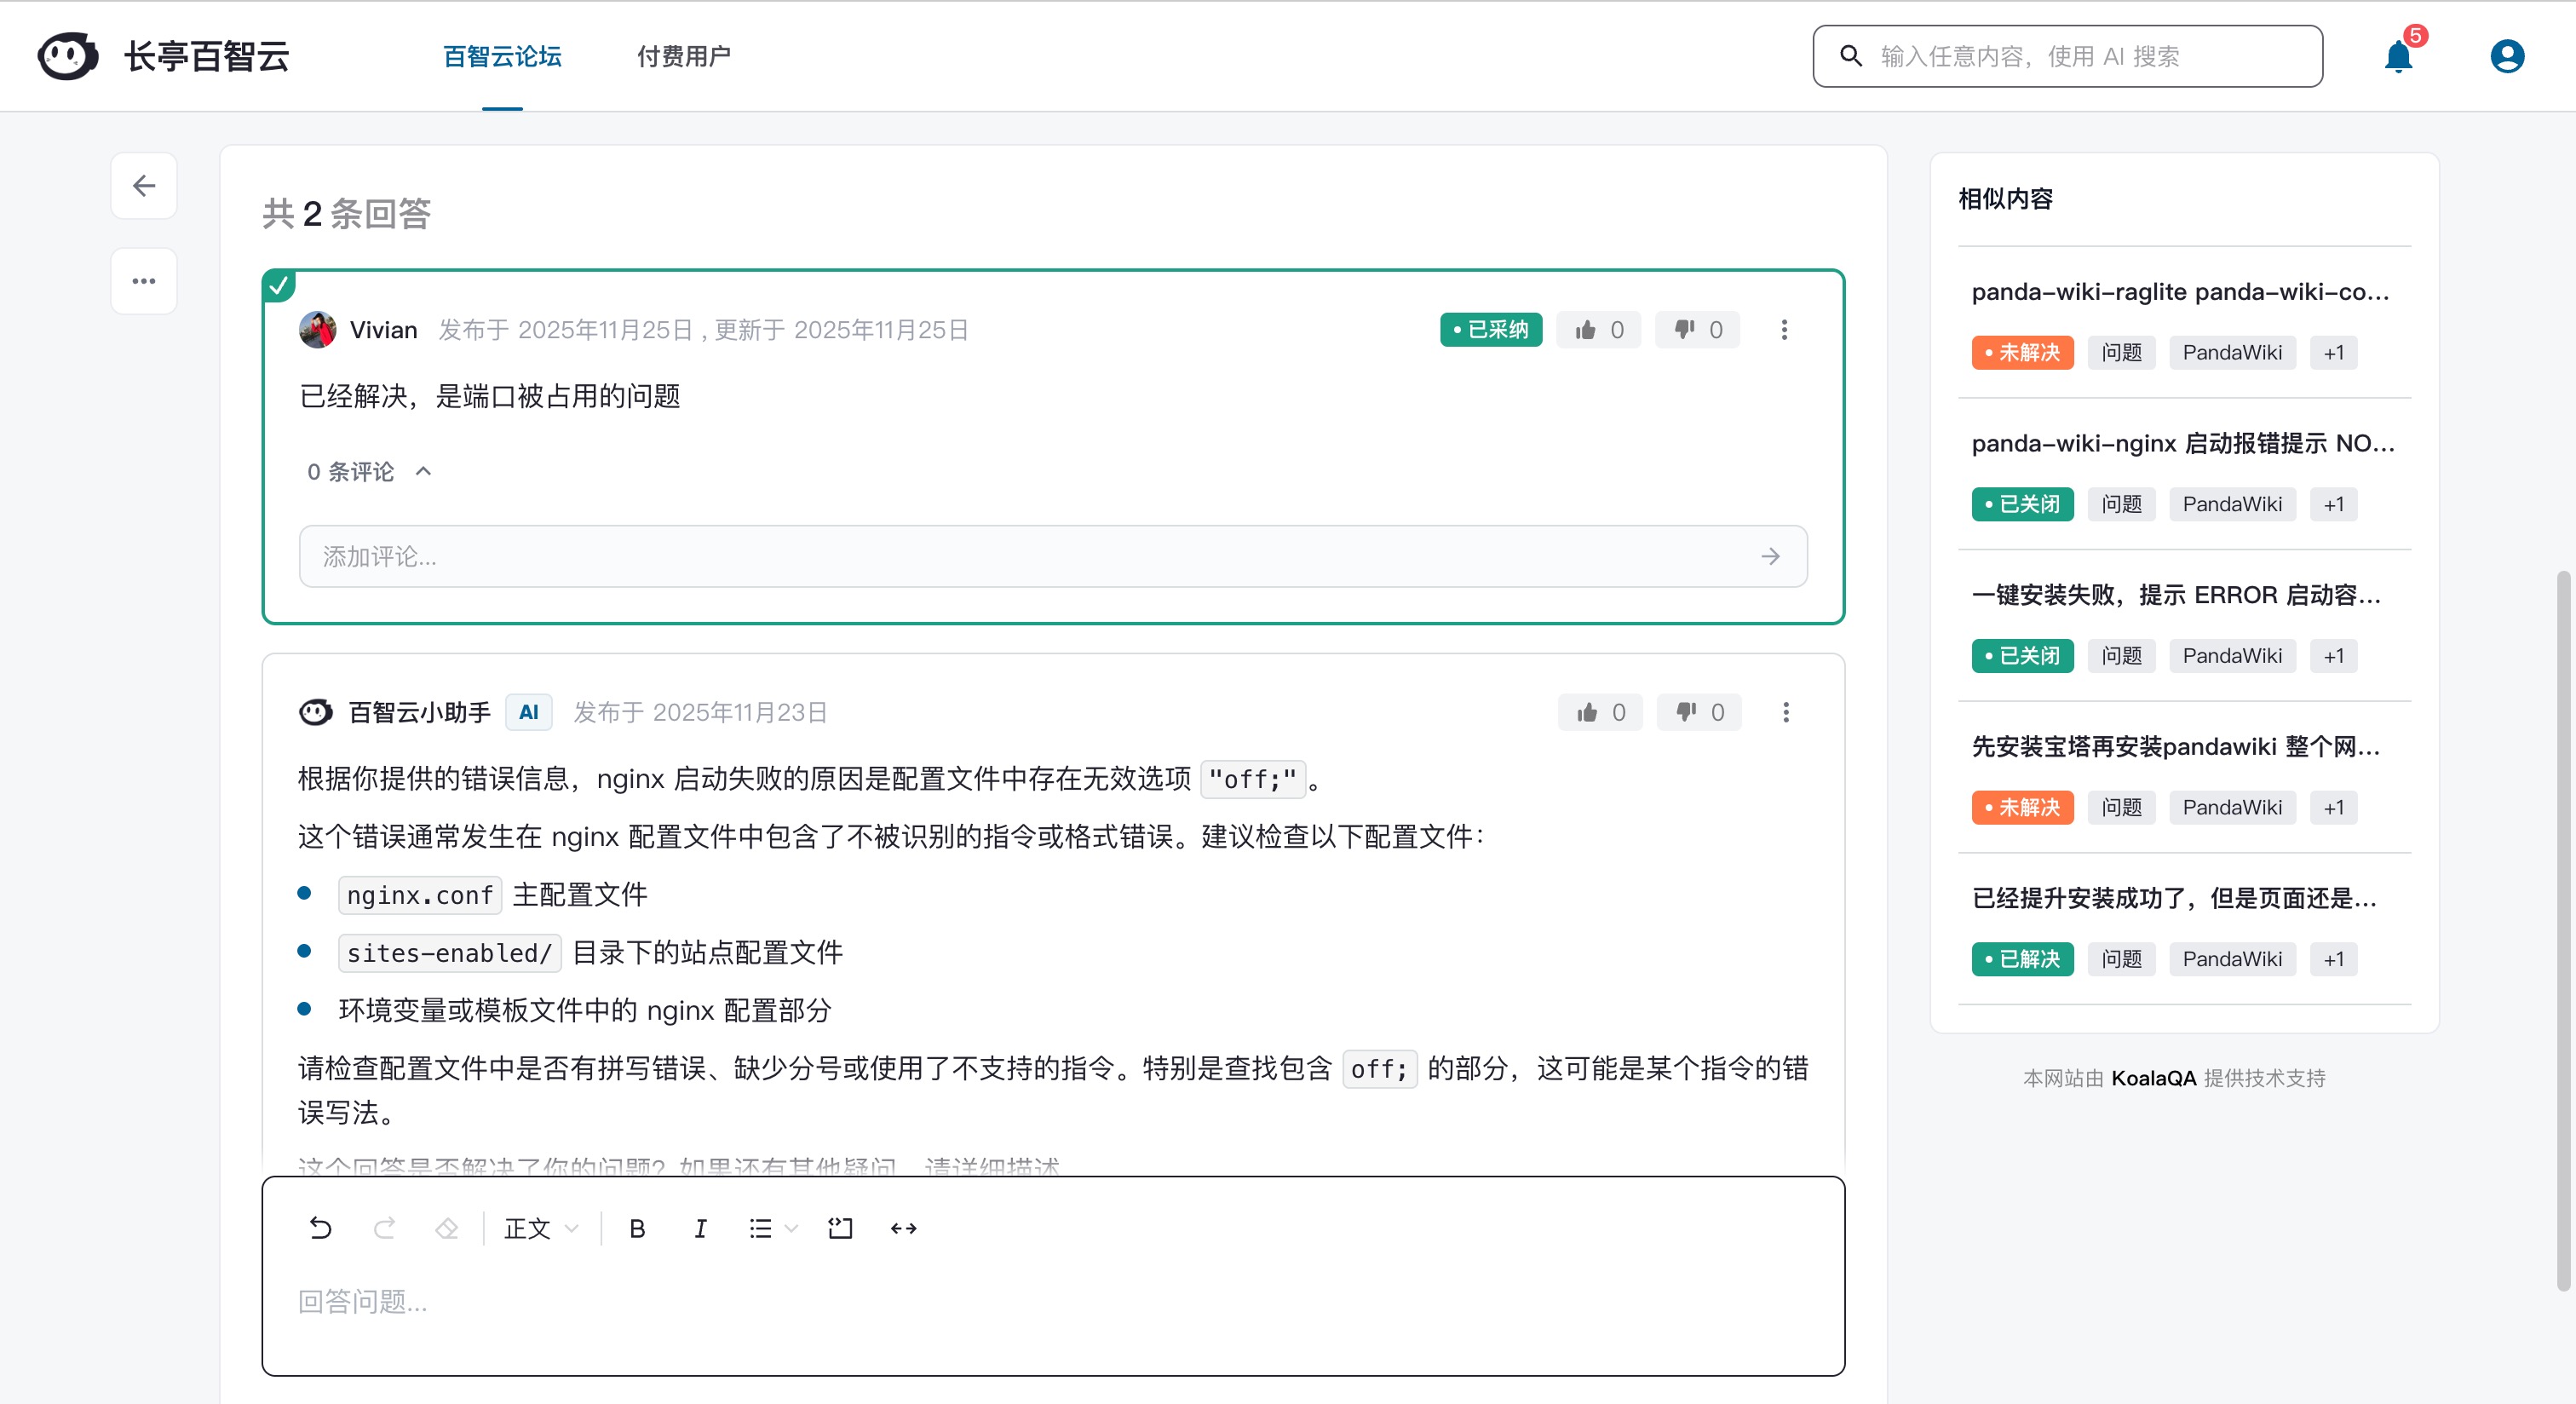Switch to the 付费用户 tab

pos(683,56)
